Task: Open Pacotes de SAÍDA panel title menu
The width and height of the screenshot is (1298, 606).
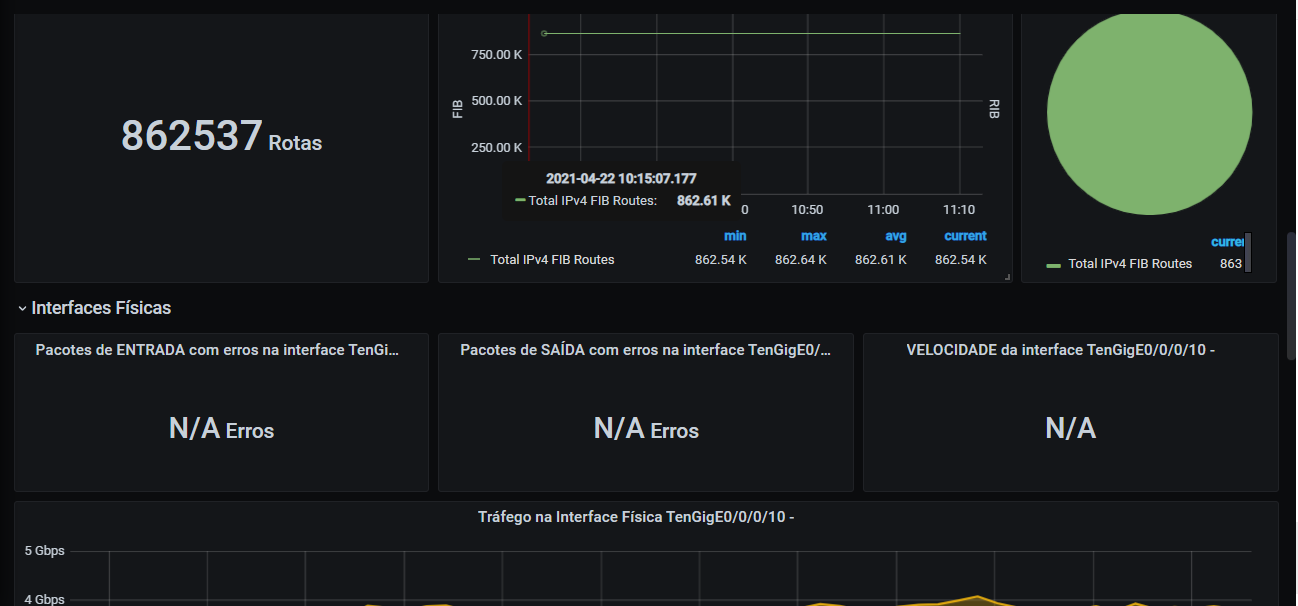Action: coord(645,350)
